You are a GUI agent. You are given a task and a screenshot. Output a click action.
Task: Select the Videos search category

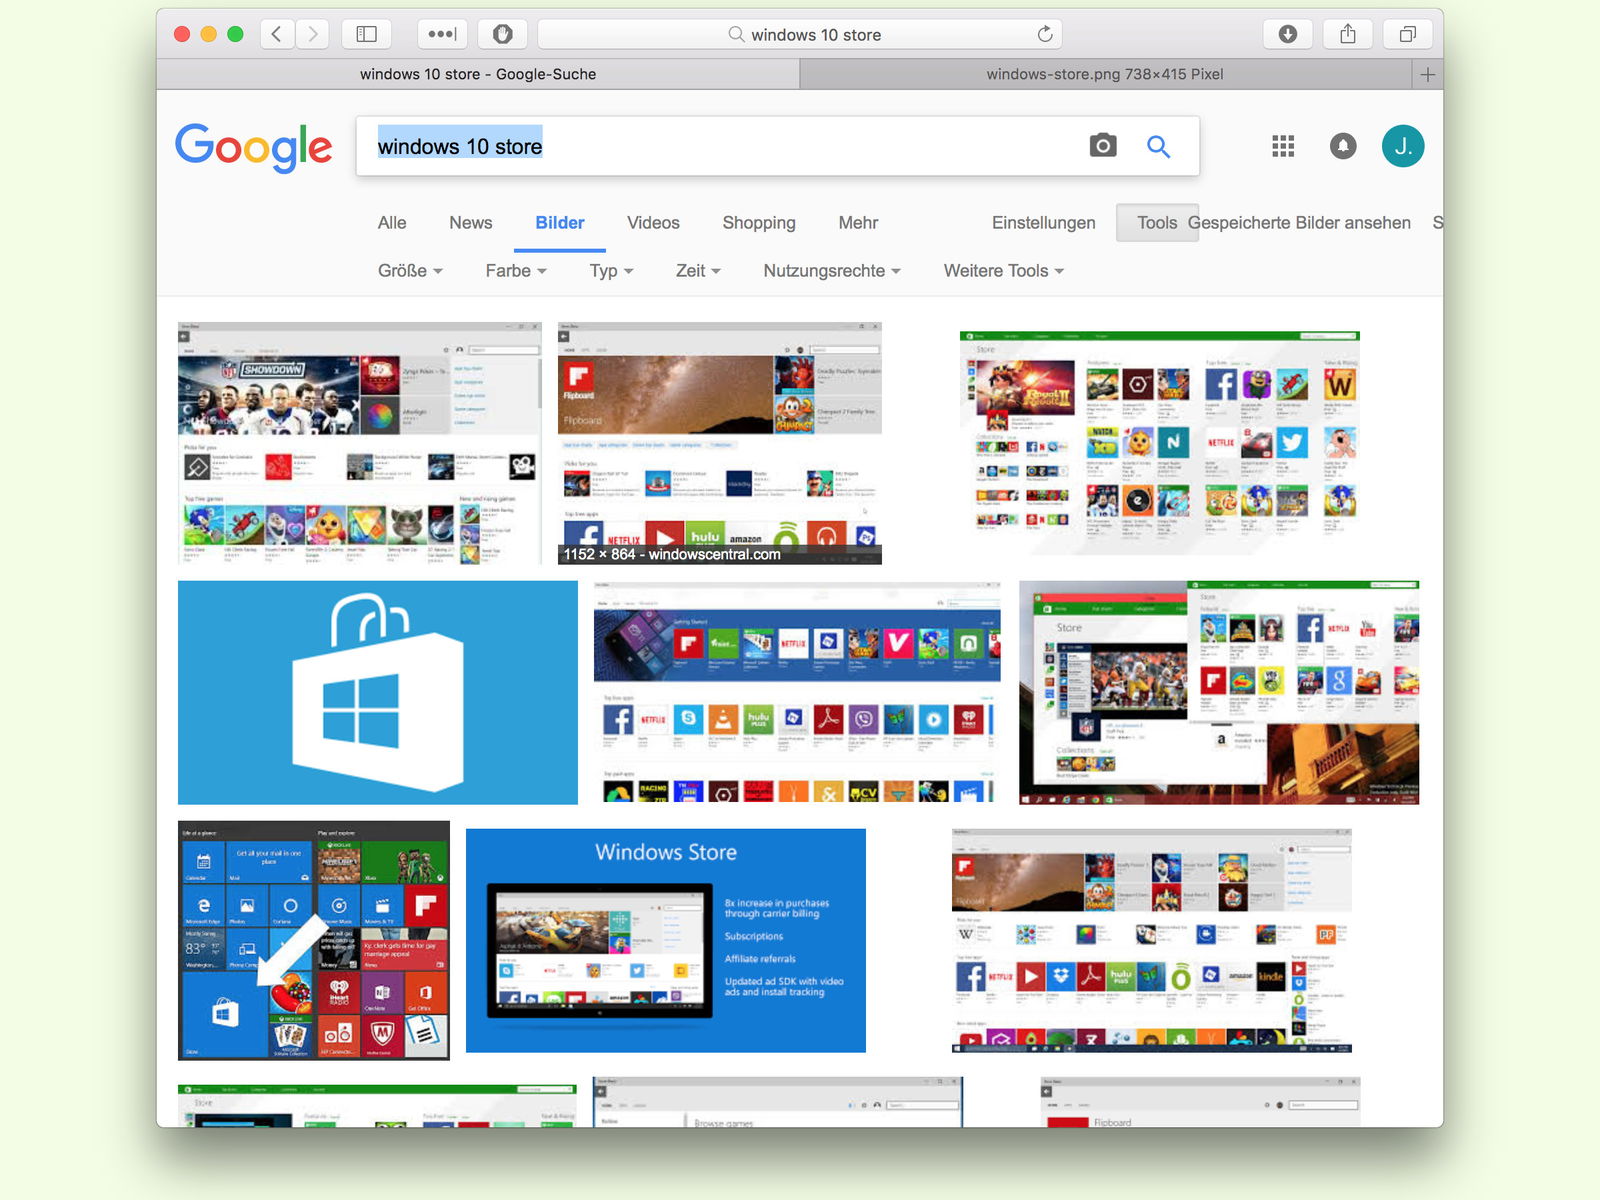(653, 223)
